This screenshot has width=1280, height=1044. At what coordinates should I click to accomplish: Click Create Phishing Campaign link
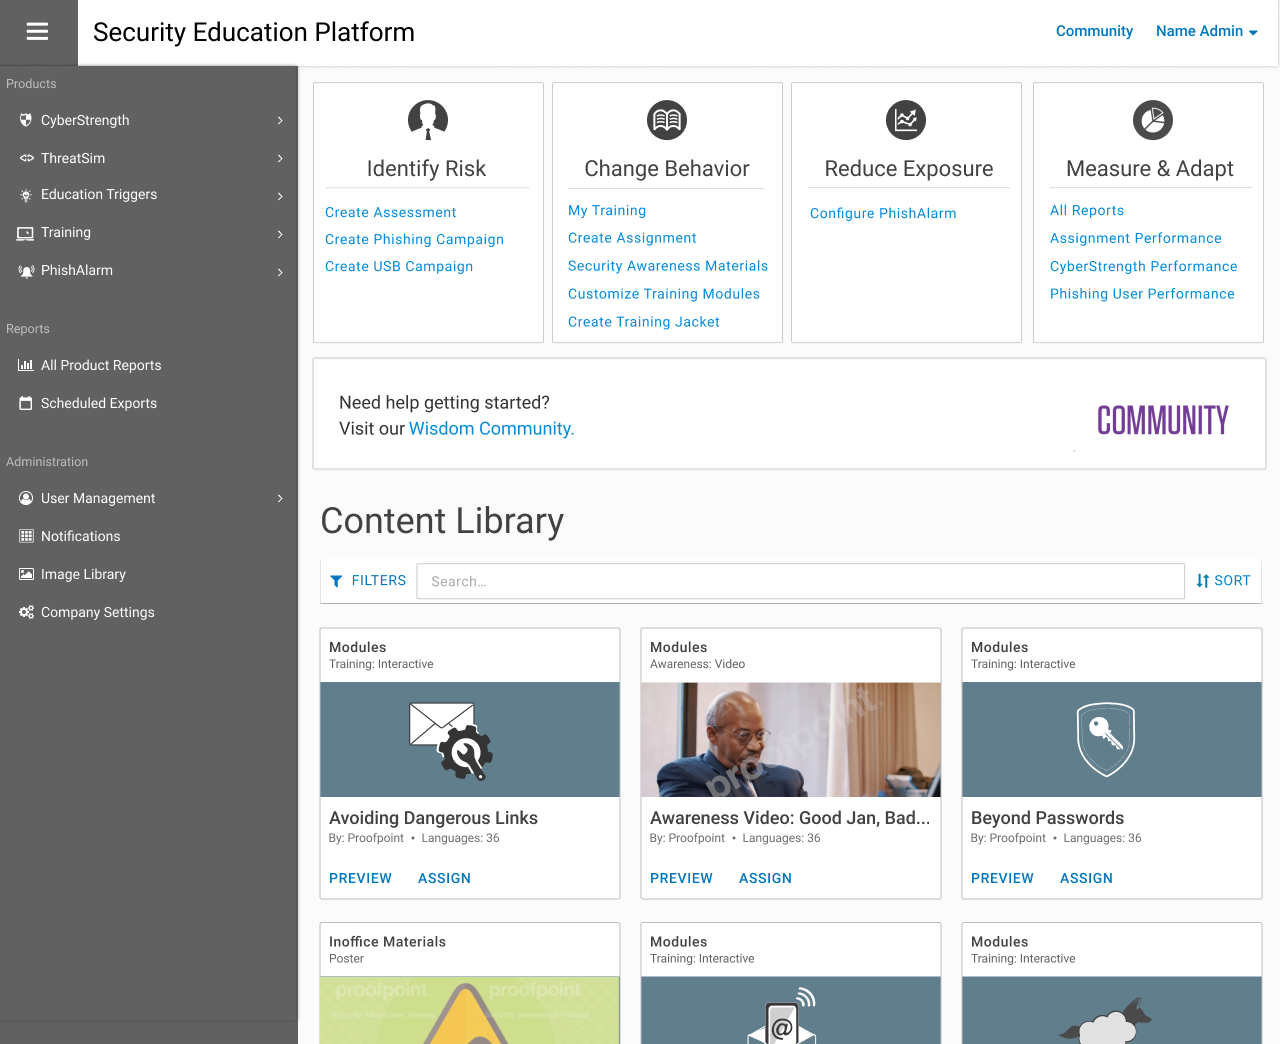(x=414, y=239)
